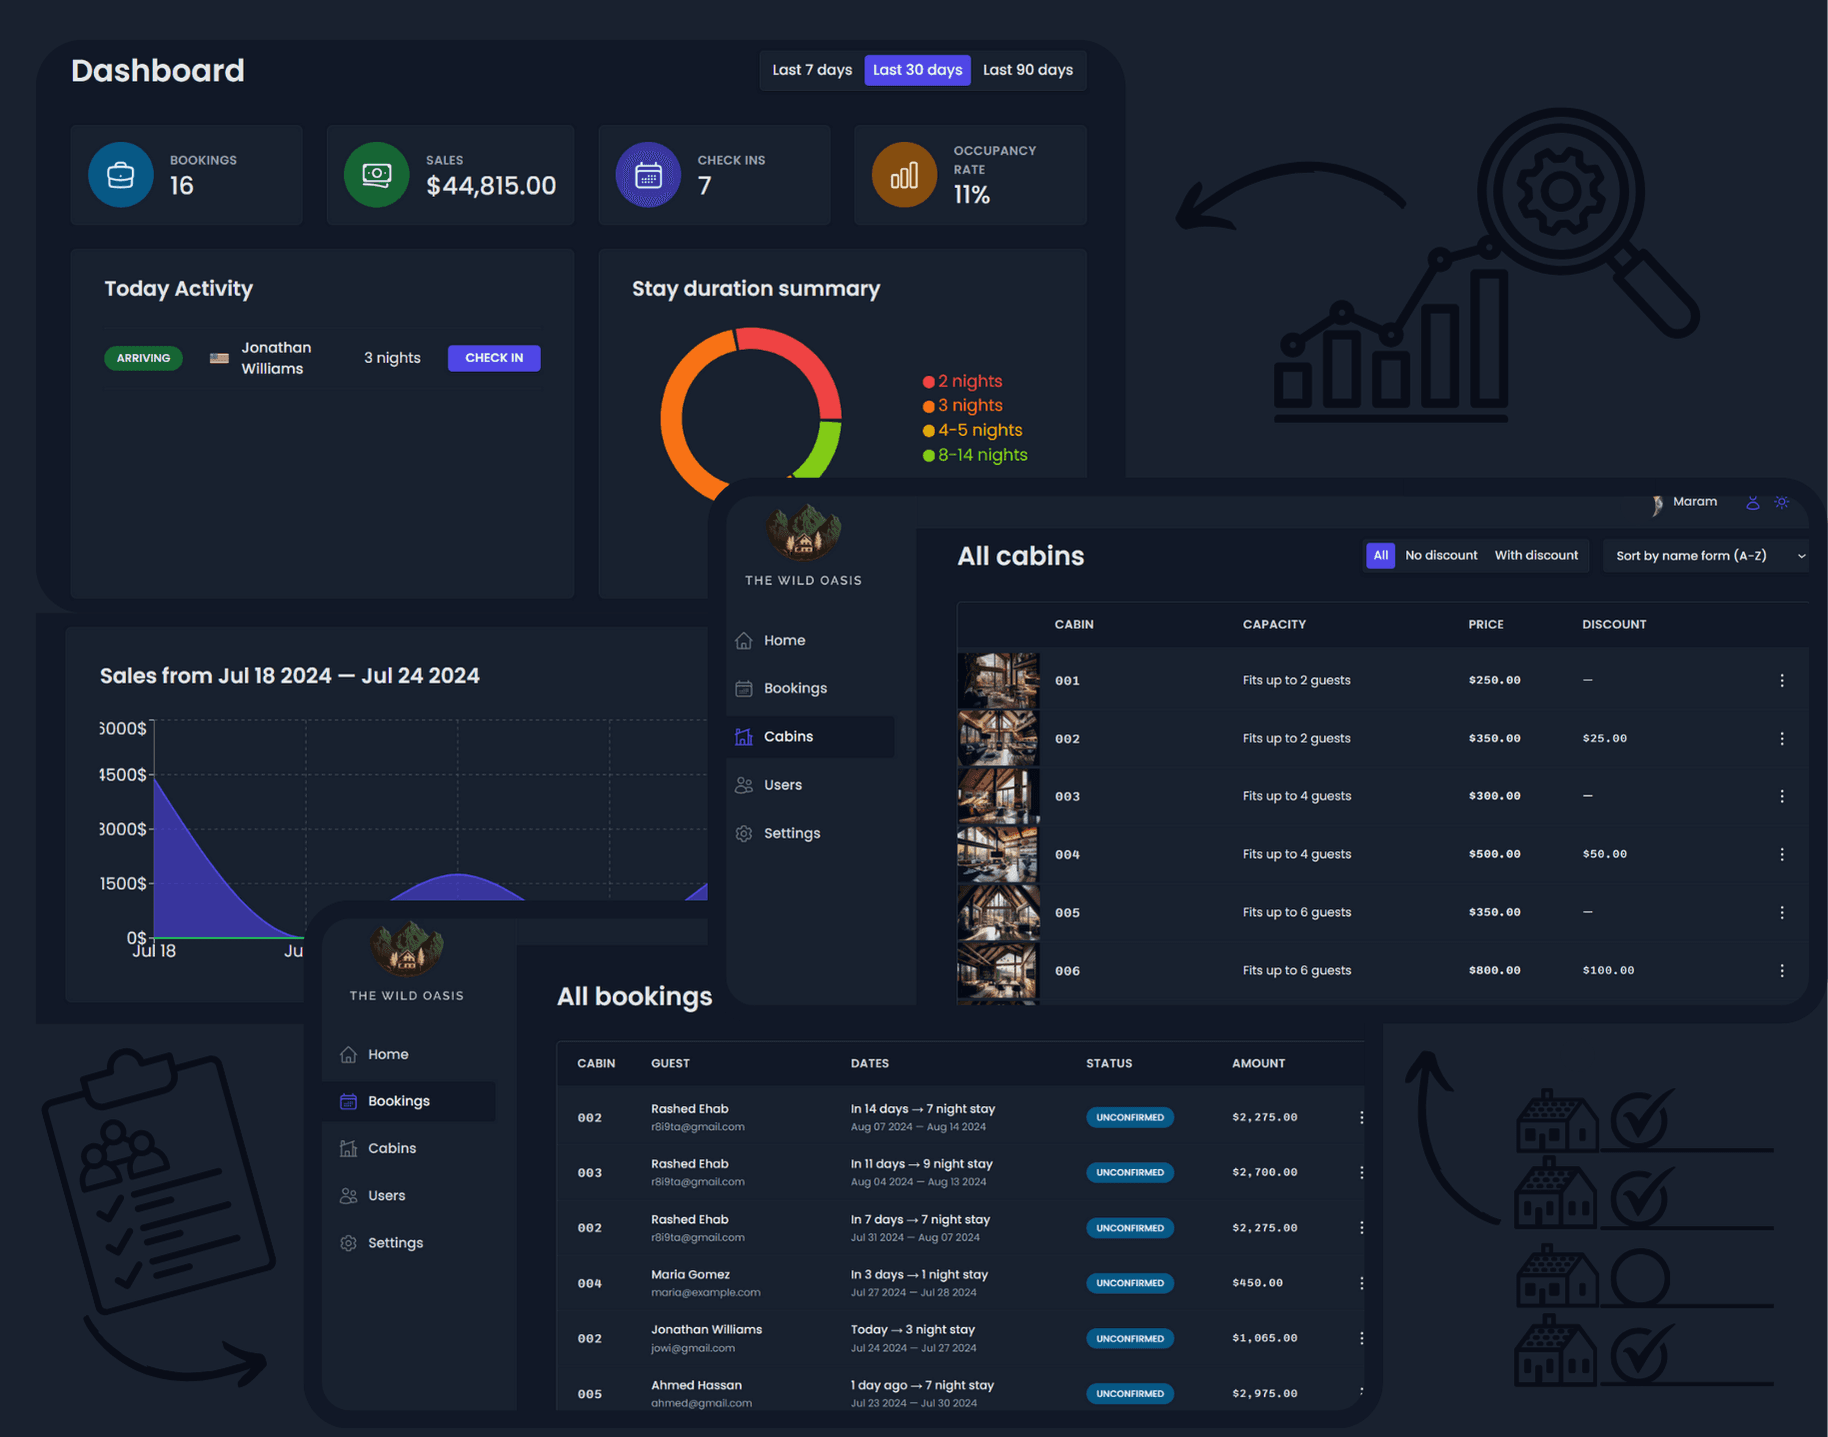Click the CAPACITY column header
The height and width of the screenshot is (1437, 1828).
tap(1274, 624)
